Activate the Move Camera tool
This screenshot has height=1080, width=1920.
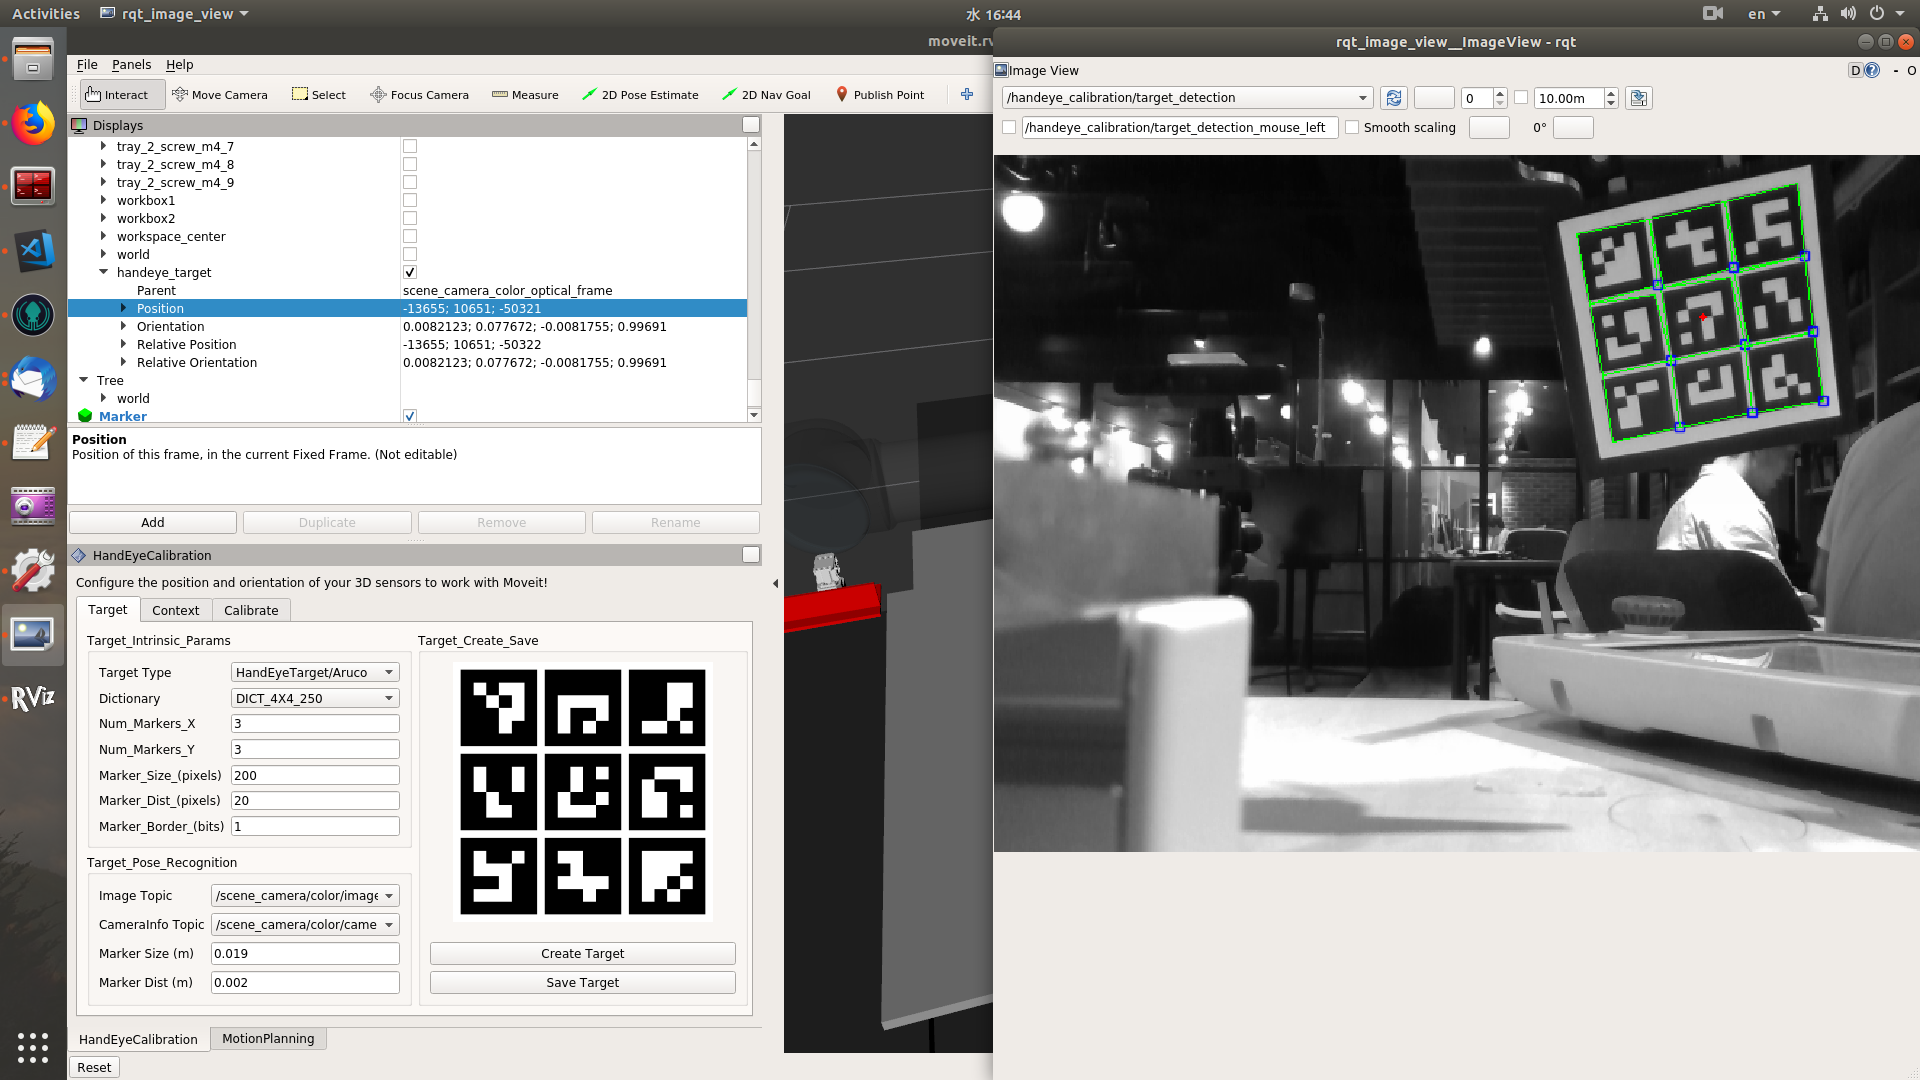click(220, 94)
